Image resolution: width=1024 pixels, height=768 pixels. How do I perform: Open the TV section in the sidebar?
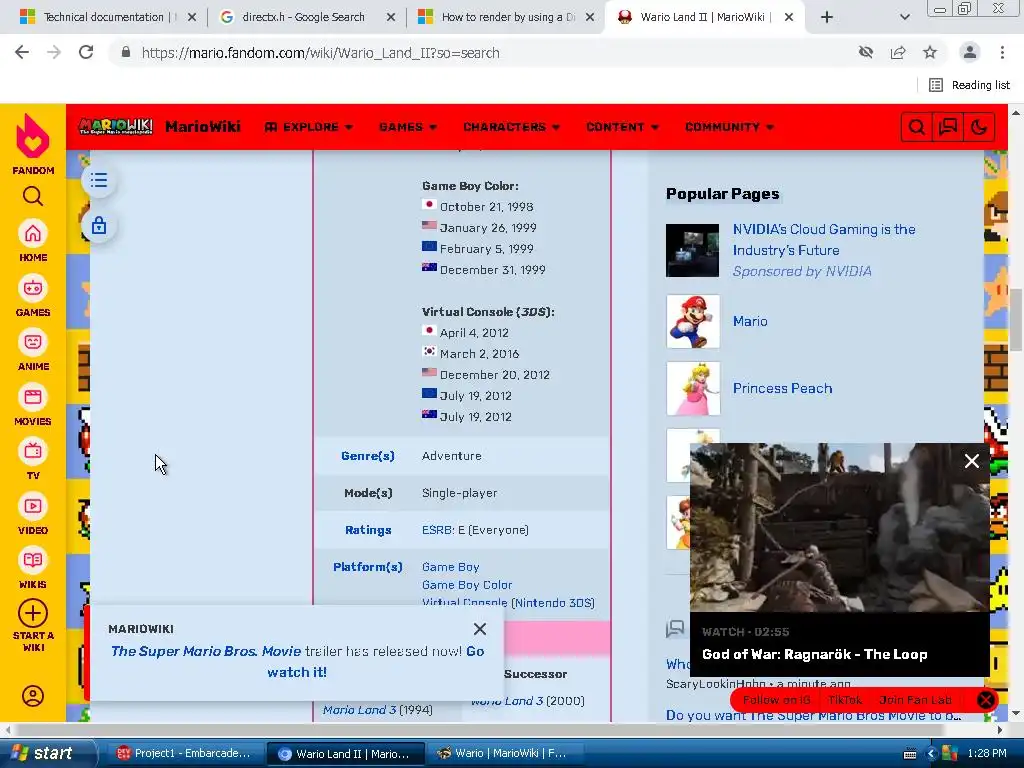tap(33, 460)
